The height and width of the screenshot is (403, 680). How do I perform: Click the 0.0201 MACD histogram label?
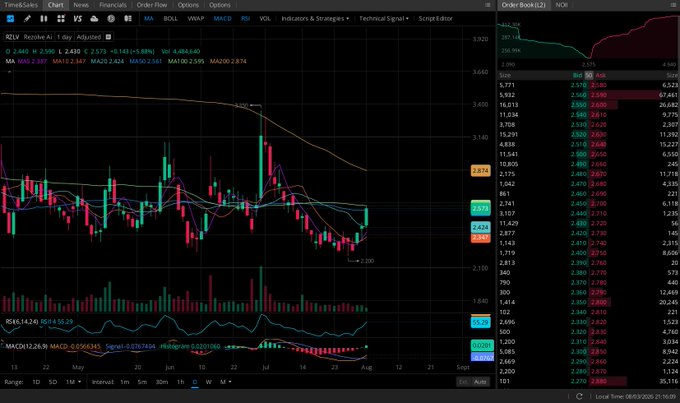pos(482,345)
